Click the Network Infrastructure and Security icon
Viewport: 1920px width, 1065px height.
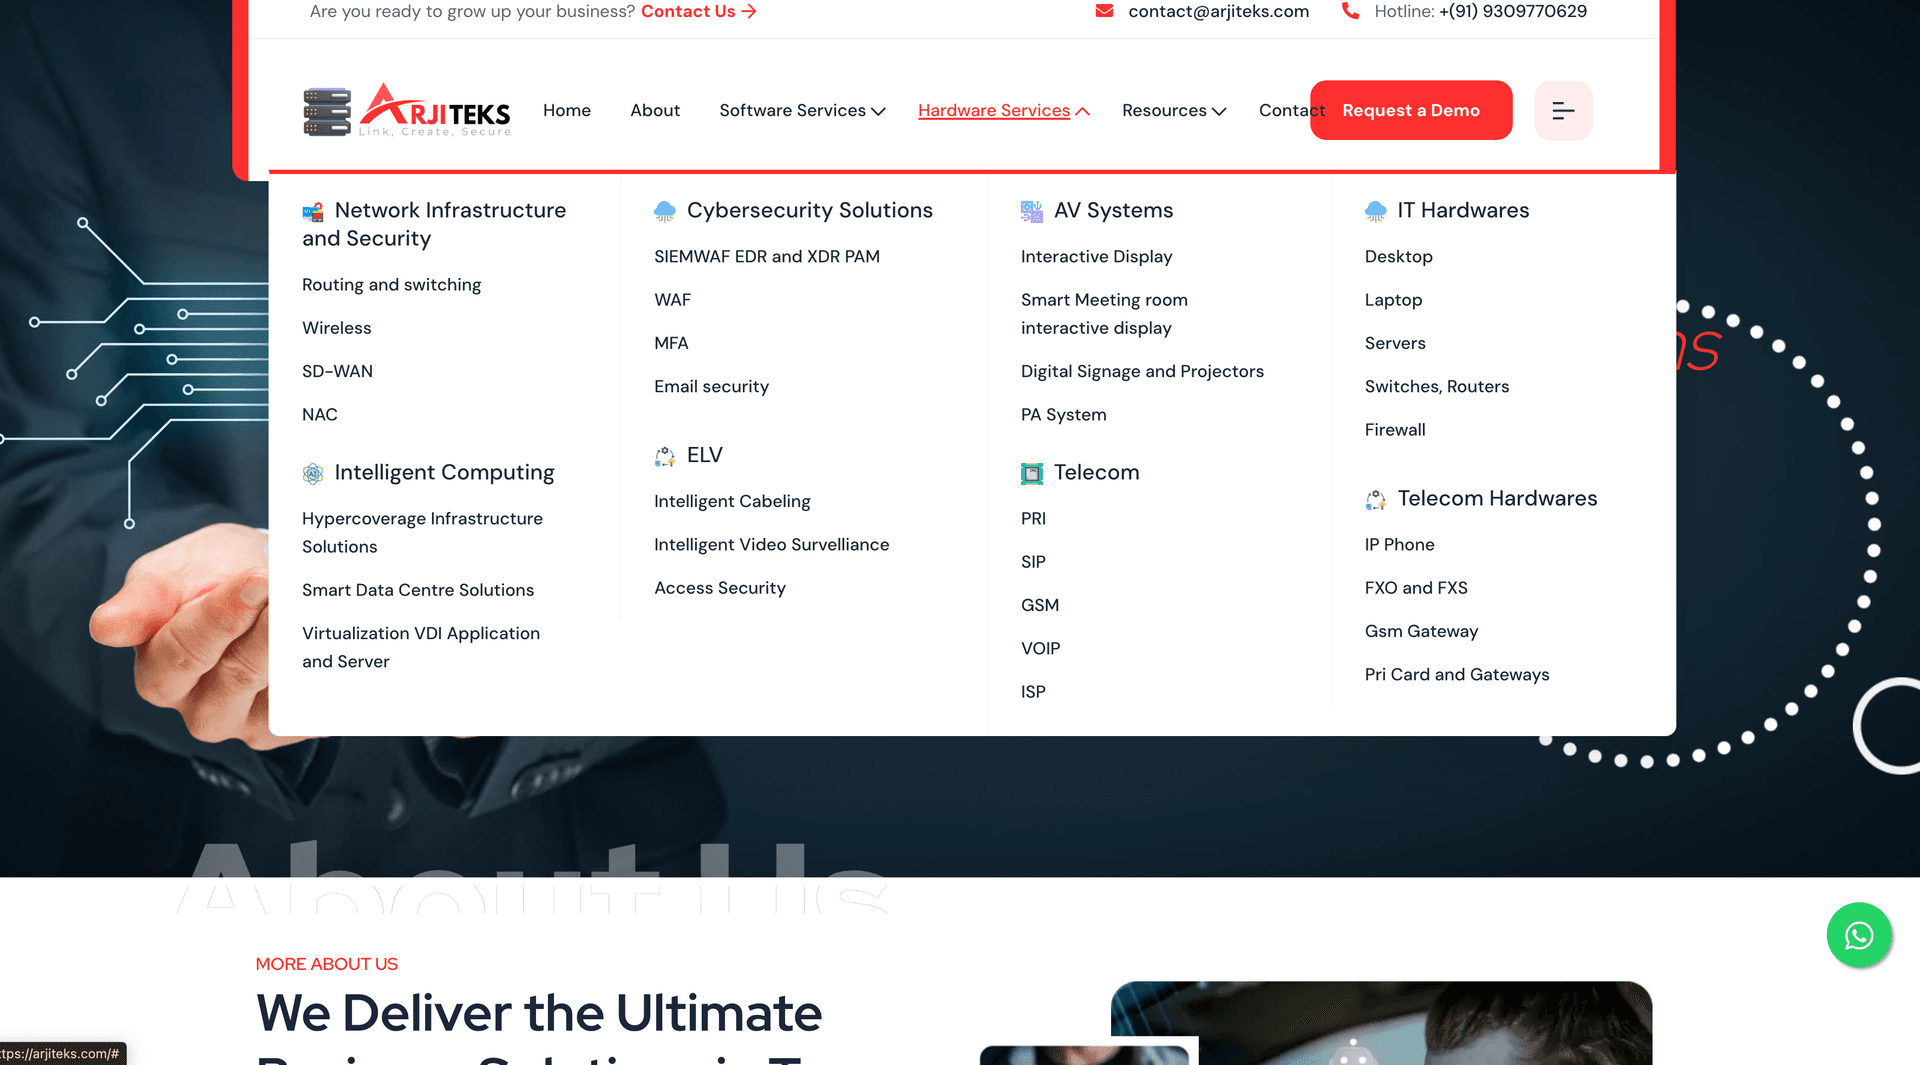(x=313, y=211)
